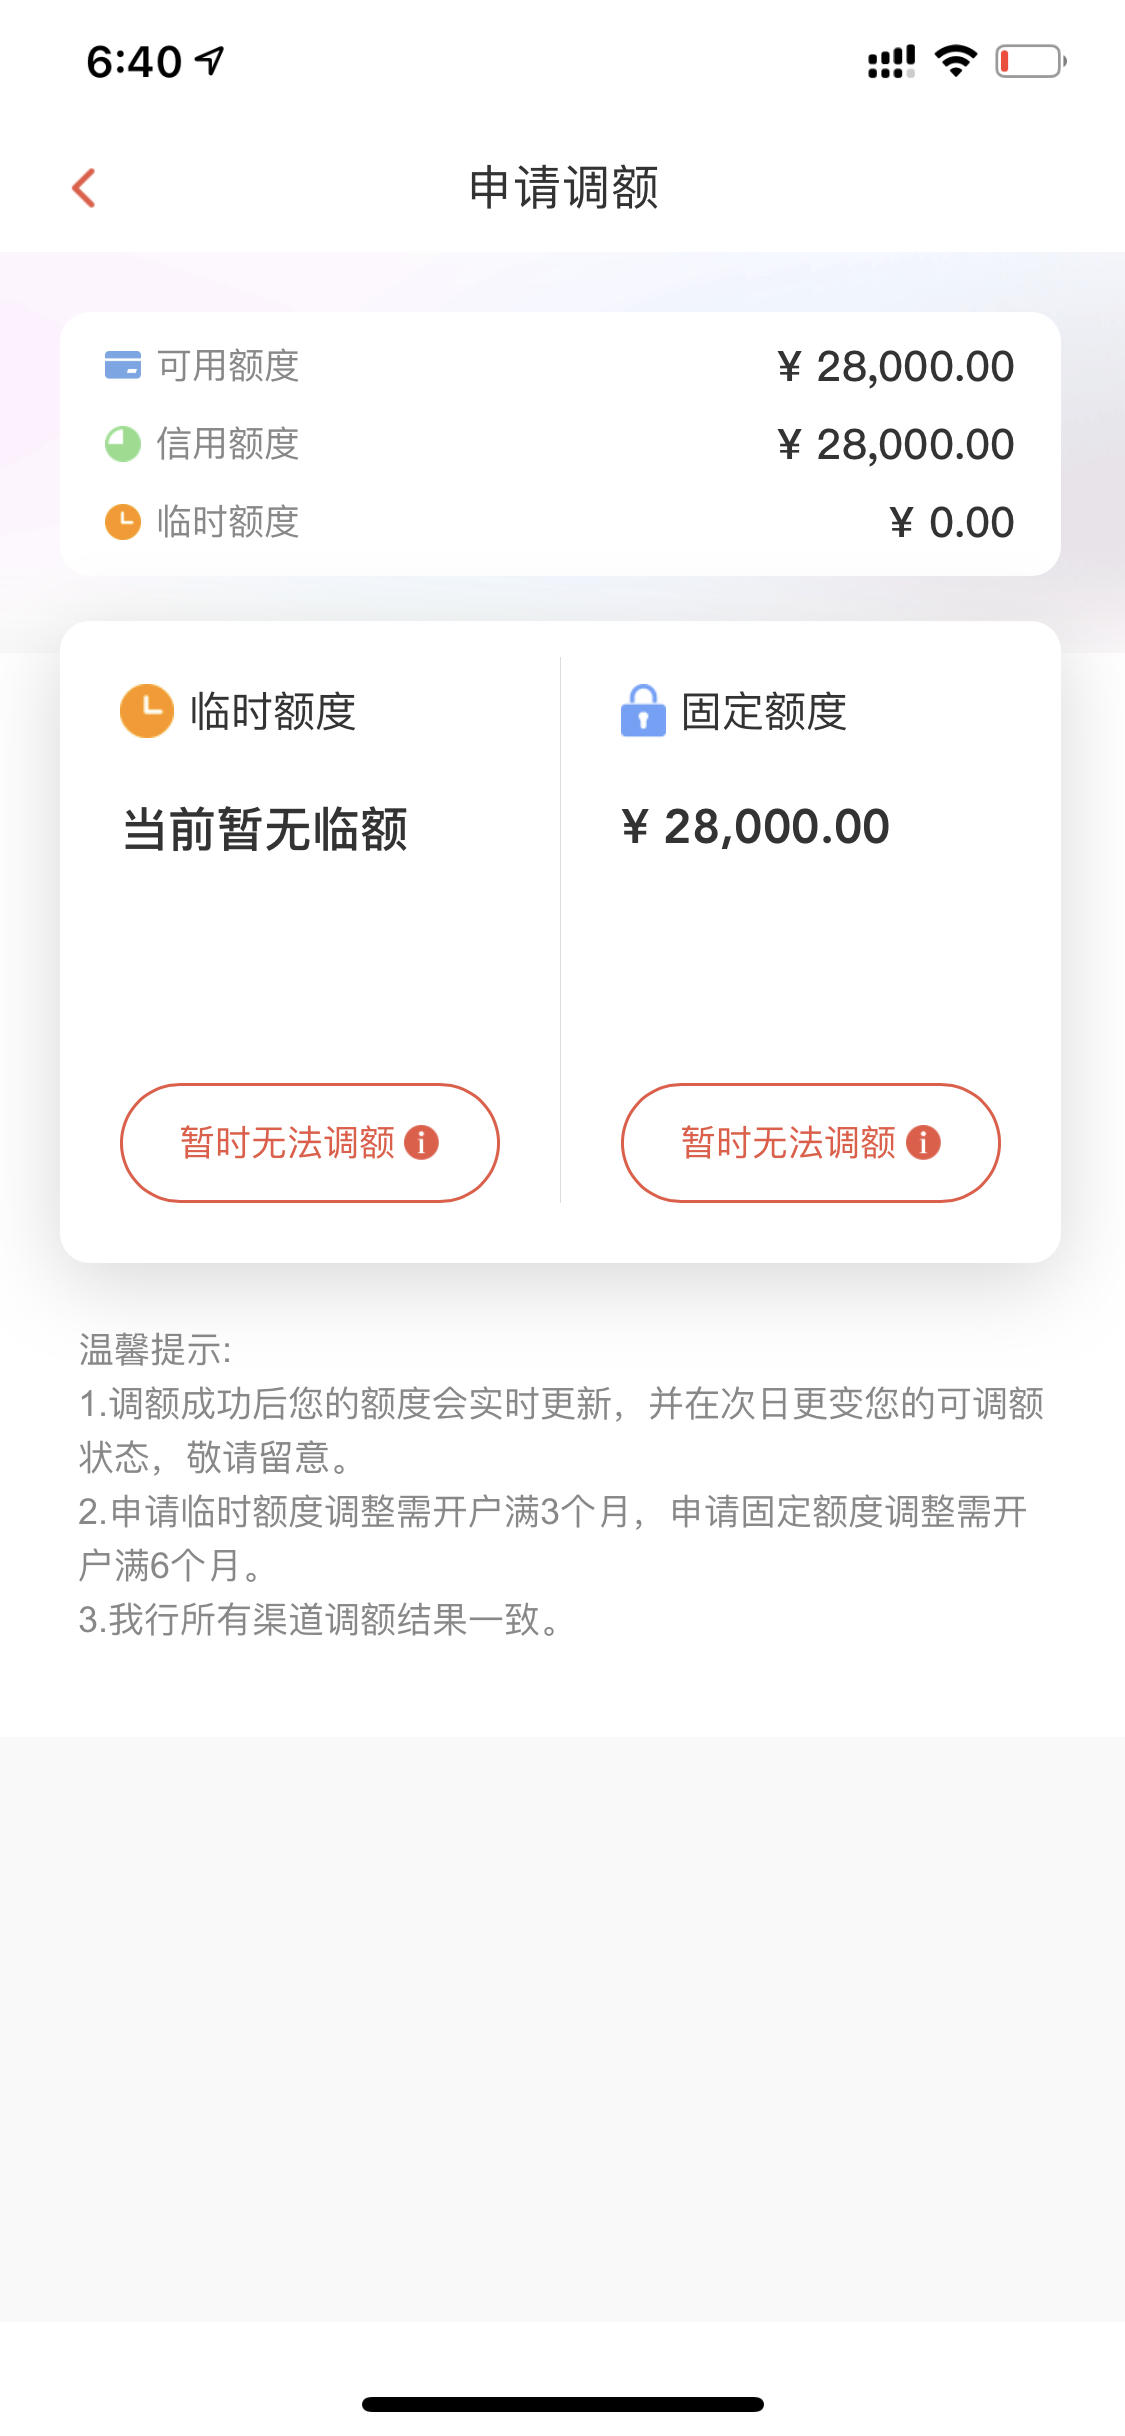Tap the 可用额度 amount ¥ 28,000.00
This screenshot has height=2436, width=1125.
pos(895,367)
